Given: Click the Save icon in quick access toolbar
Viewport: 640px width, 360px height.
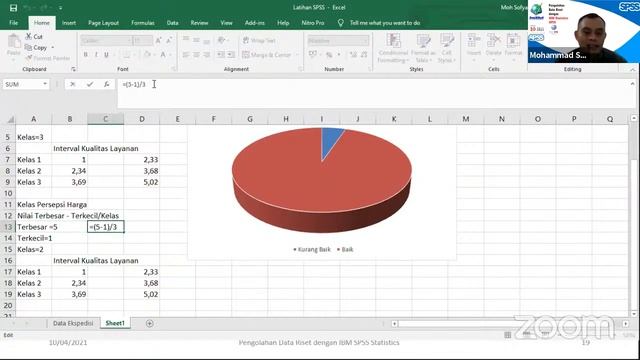Looking at the screenshot, I should point(13,7).
